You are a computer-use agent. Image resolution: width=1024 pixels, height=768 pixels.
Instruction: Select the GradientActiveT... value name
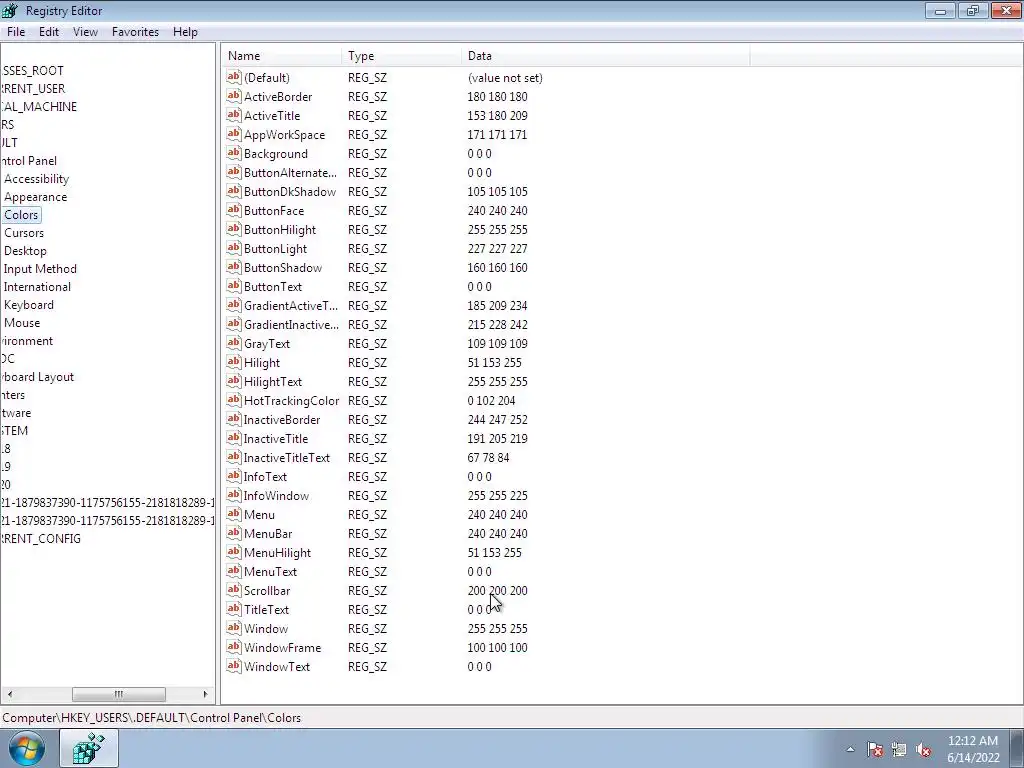pos(291,306)
